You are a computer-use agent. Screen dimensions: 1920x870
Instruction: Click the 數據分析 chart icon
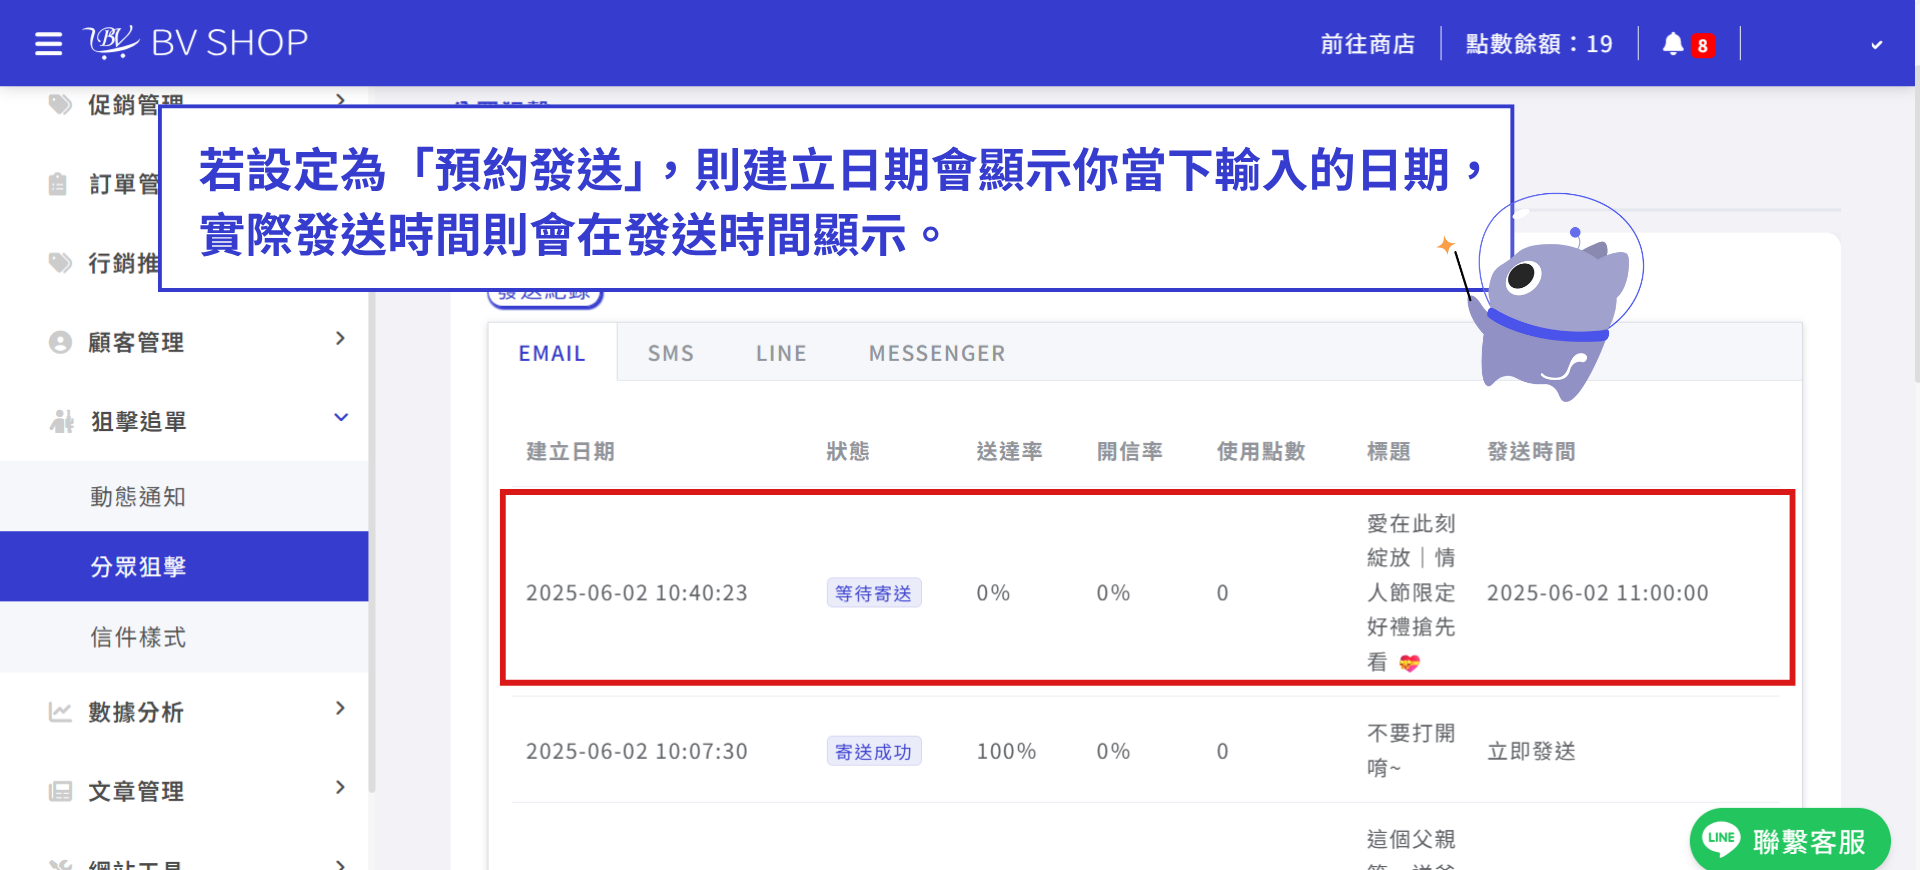[x=60, y=712]
